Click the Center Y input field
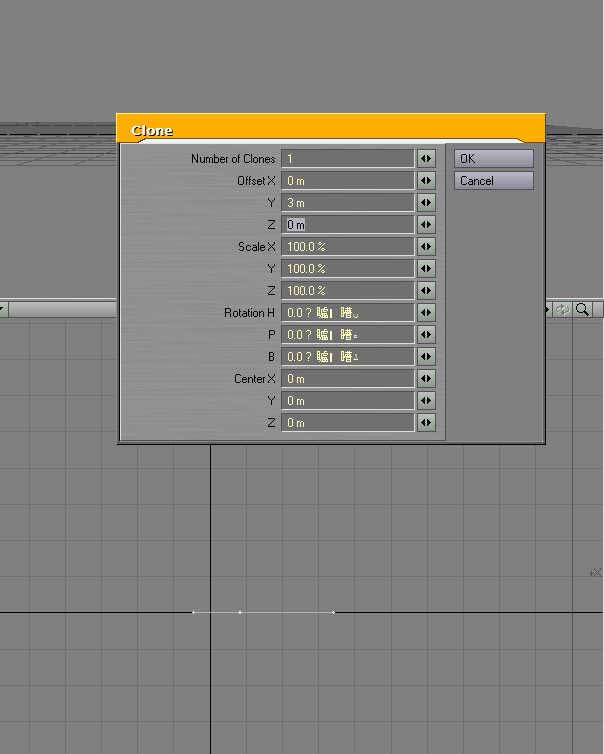The height and width of the screenshot is (754, 604). click(x=347, y=401)
